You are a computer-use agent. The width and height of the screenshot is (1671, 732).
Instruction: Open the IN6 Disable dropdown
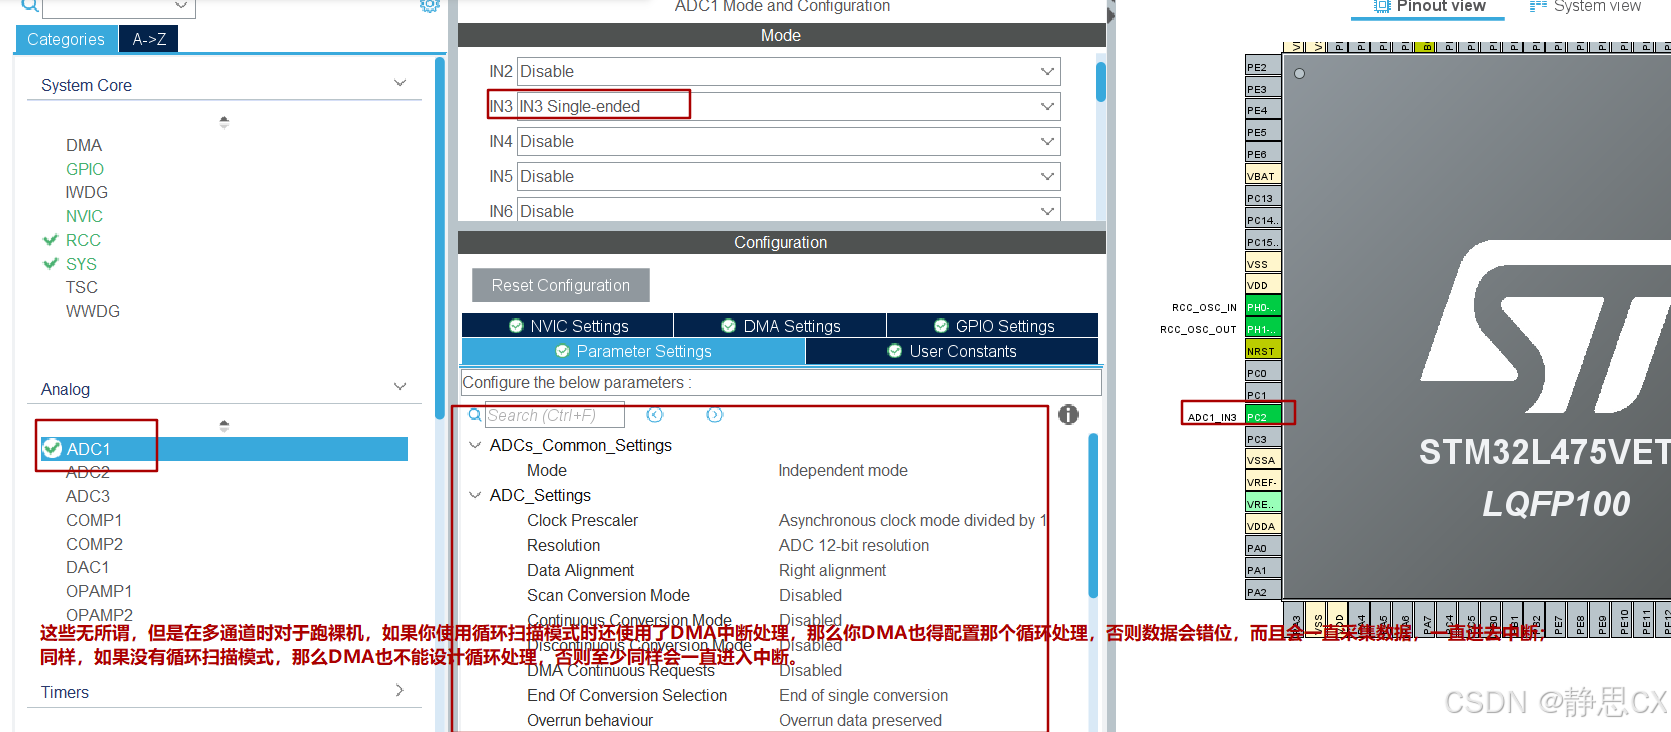pos(788,210)
